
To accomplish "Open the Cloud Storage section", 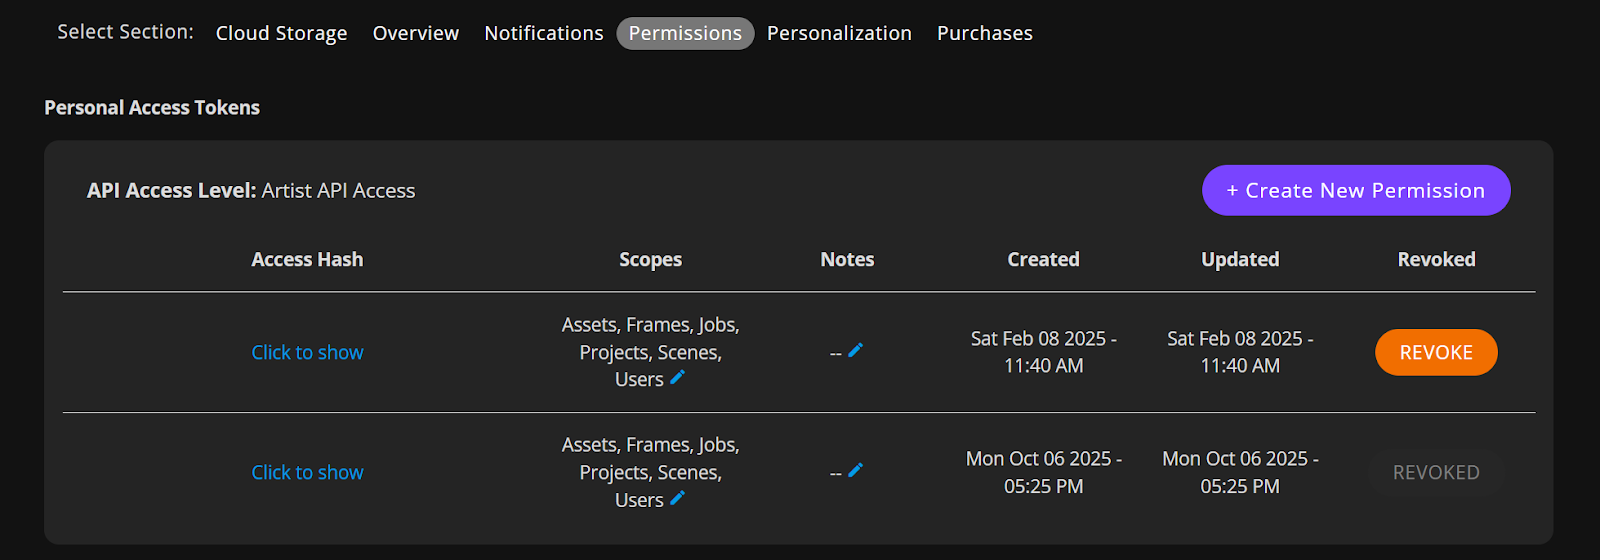I will click(x=281, y=33).
